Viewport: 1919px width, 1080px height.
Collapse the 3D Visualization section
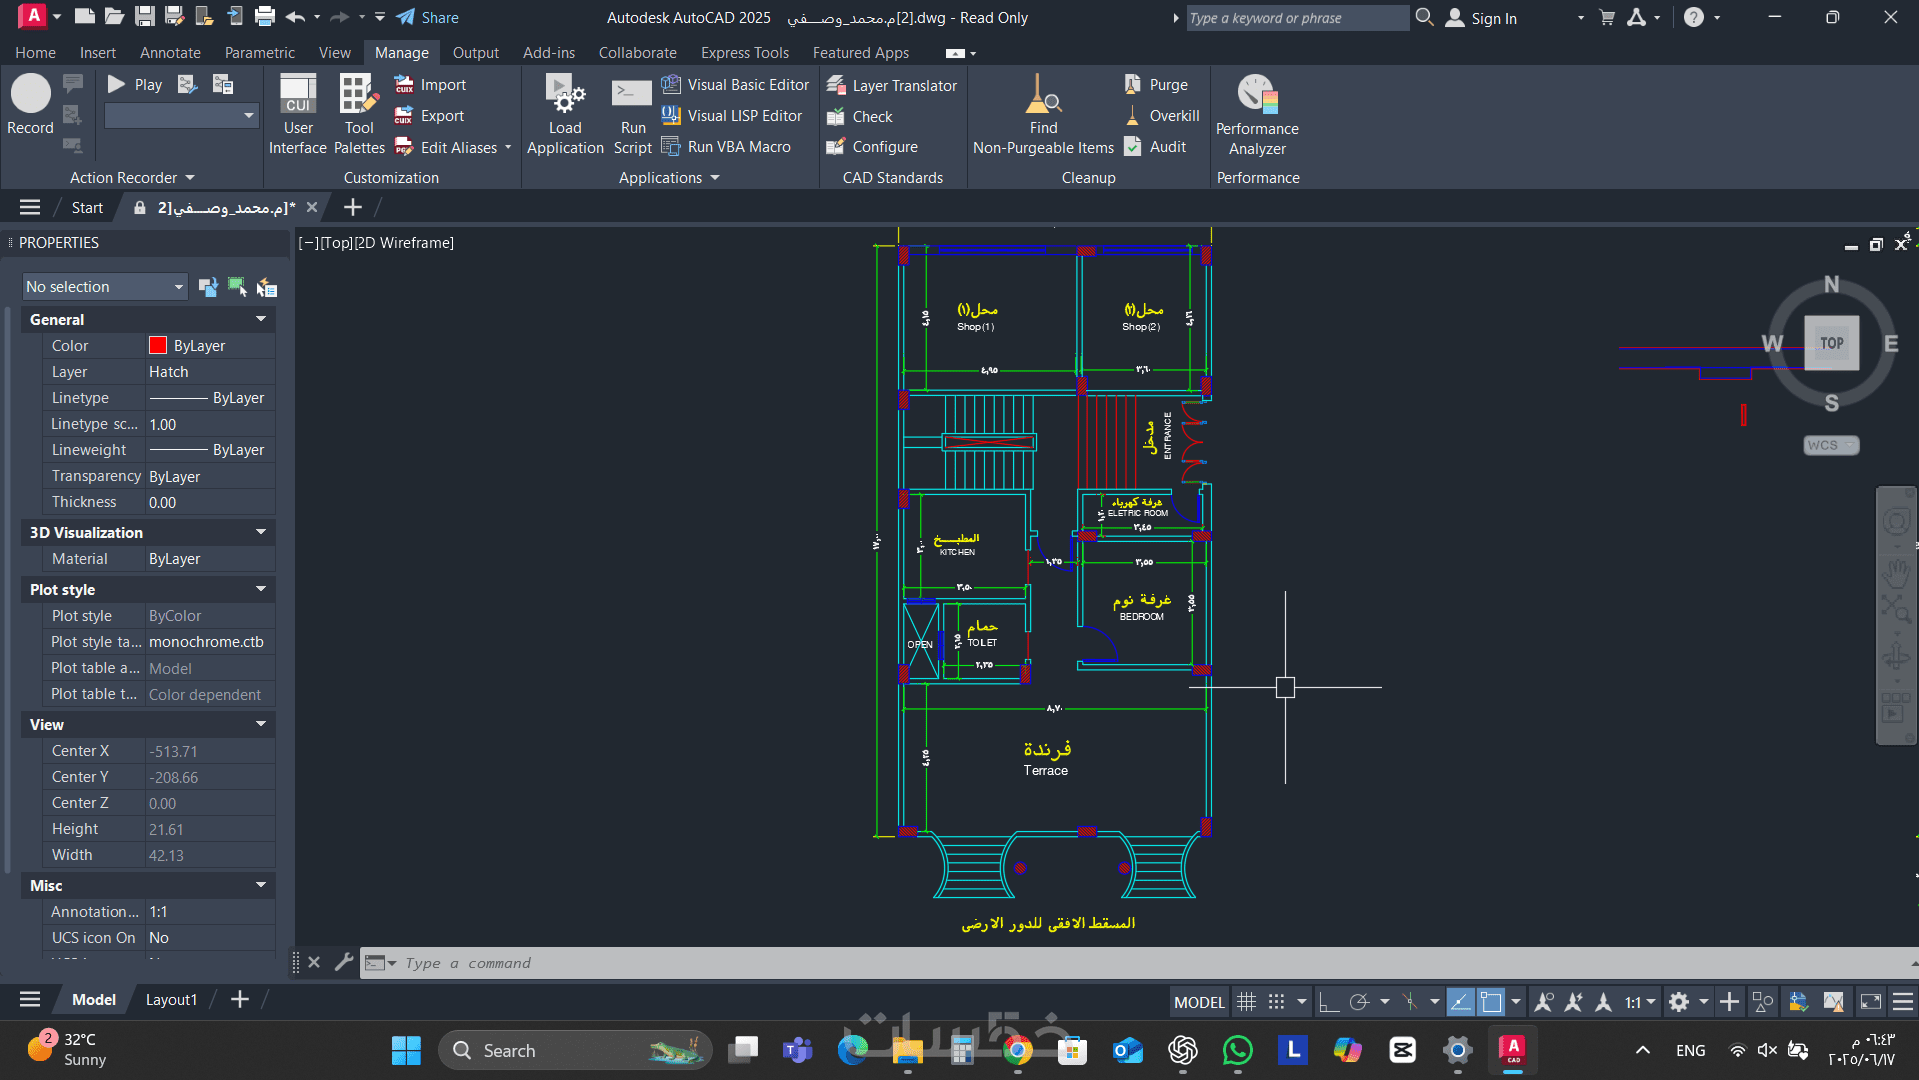261,532
